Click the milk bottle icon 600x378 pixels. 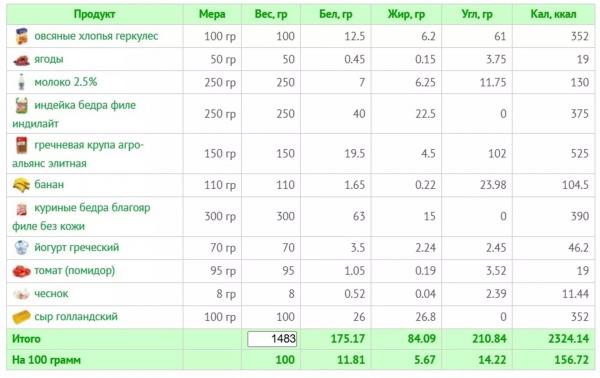tap(21, 82)
